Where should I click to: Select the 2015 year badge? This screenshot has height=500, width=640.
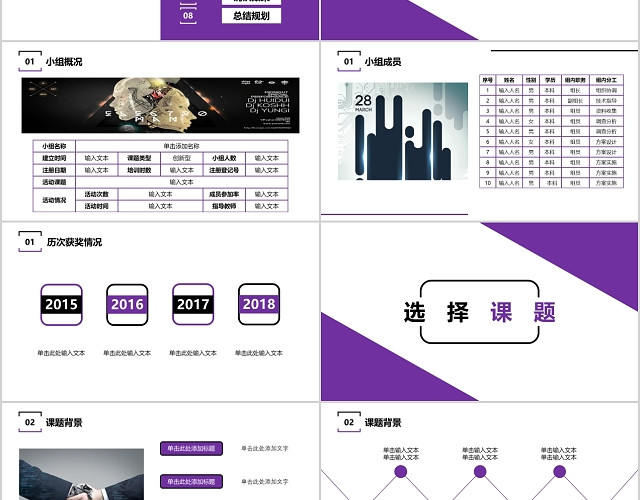point(62,304)
